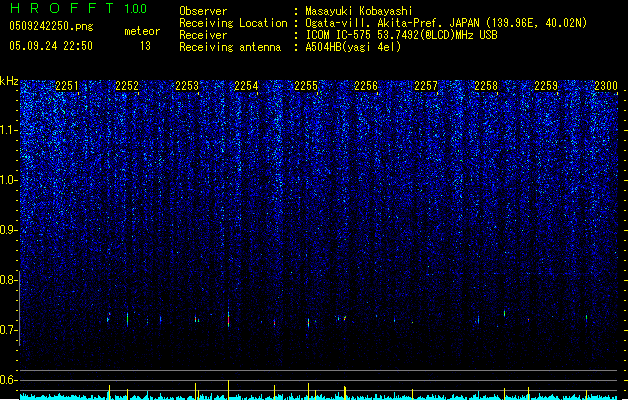The image size is (629, 400).
Task: Click the 2255 time marker
Action: (306, 86)
